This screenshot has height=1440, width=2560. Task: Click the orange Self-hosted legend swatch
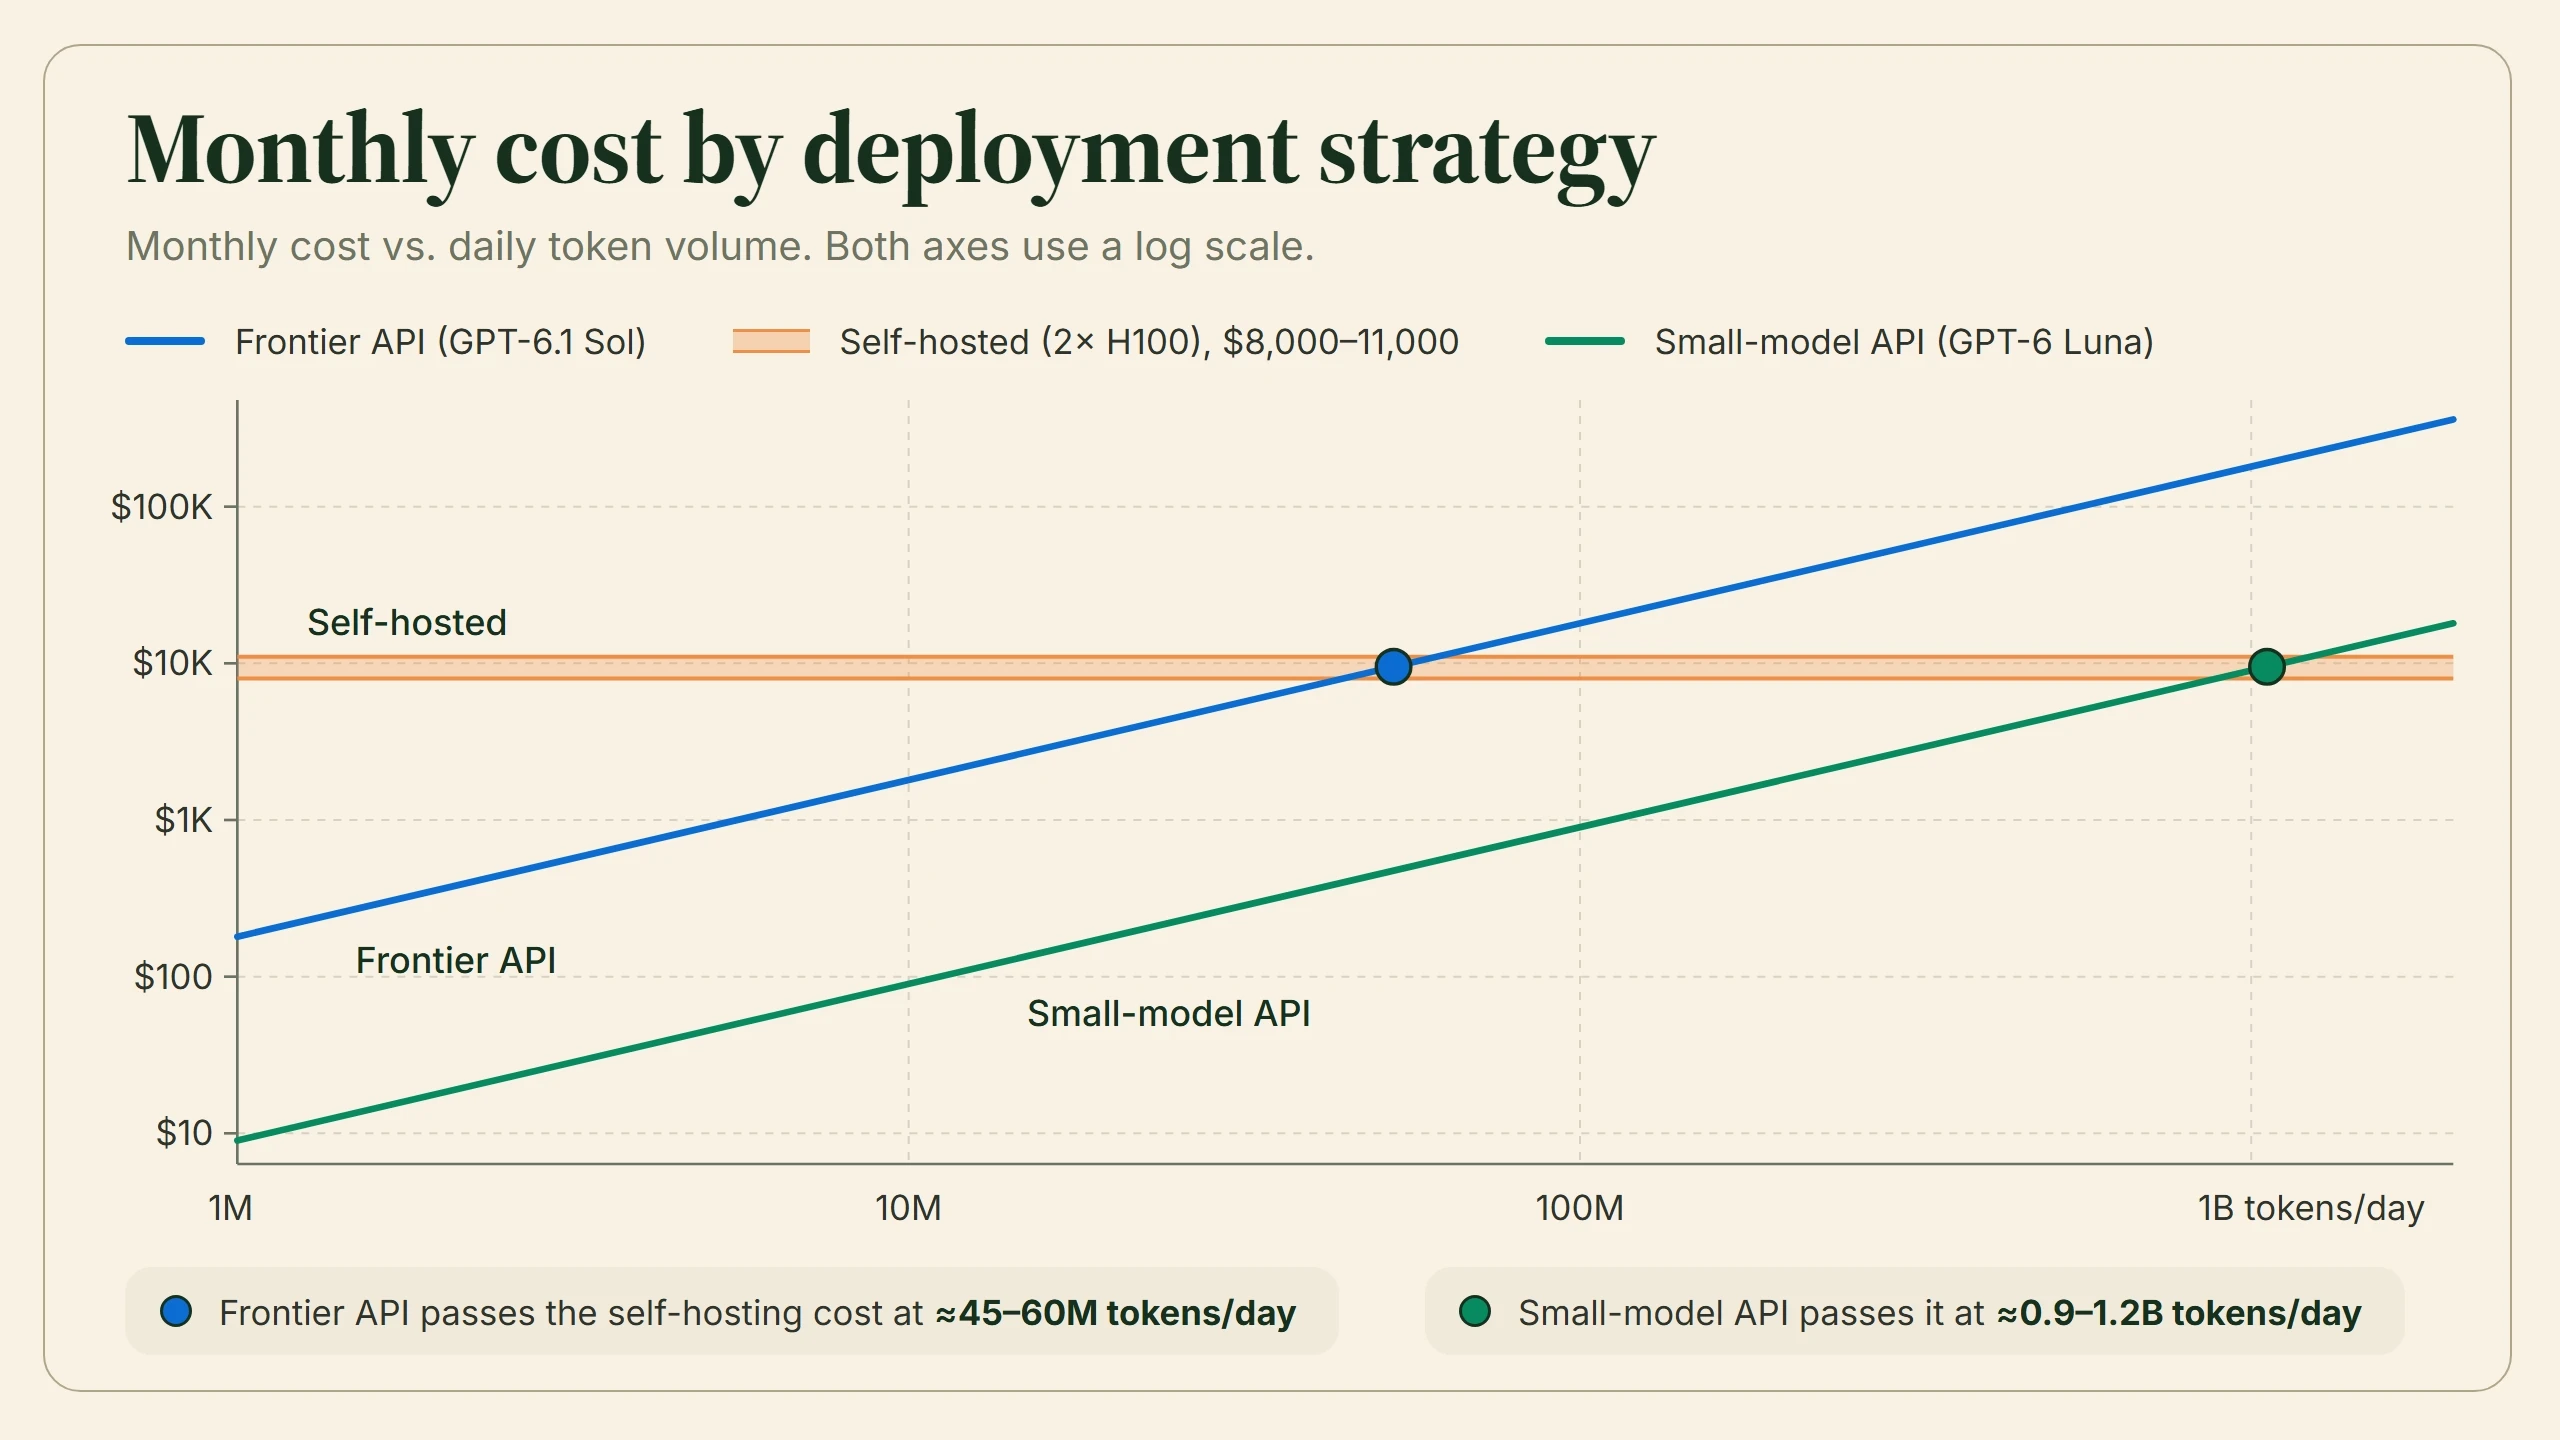pos(771,341)
